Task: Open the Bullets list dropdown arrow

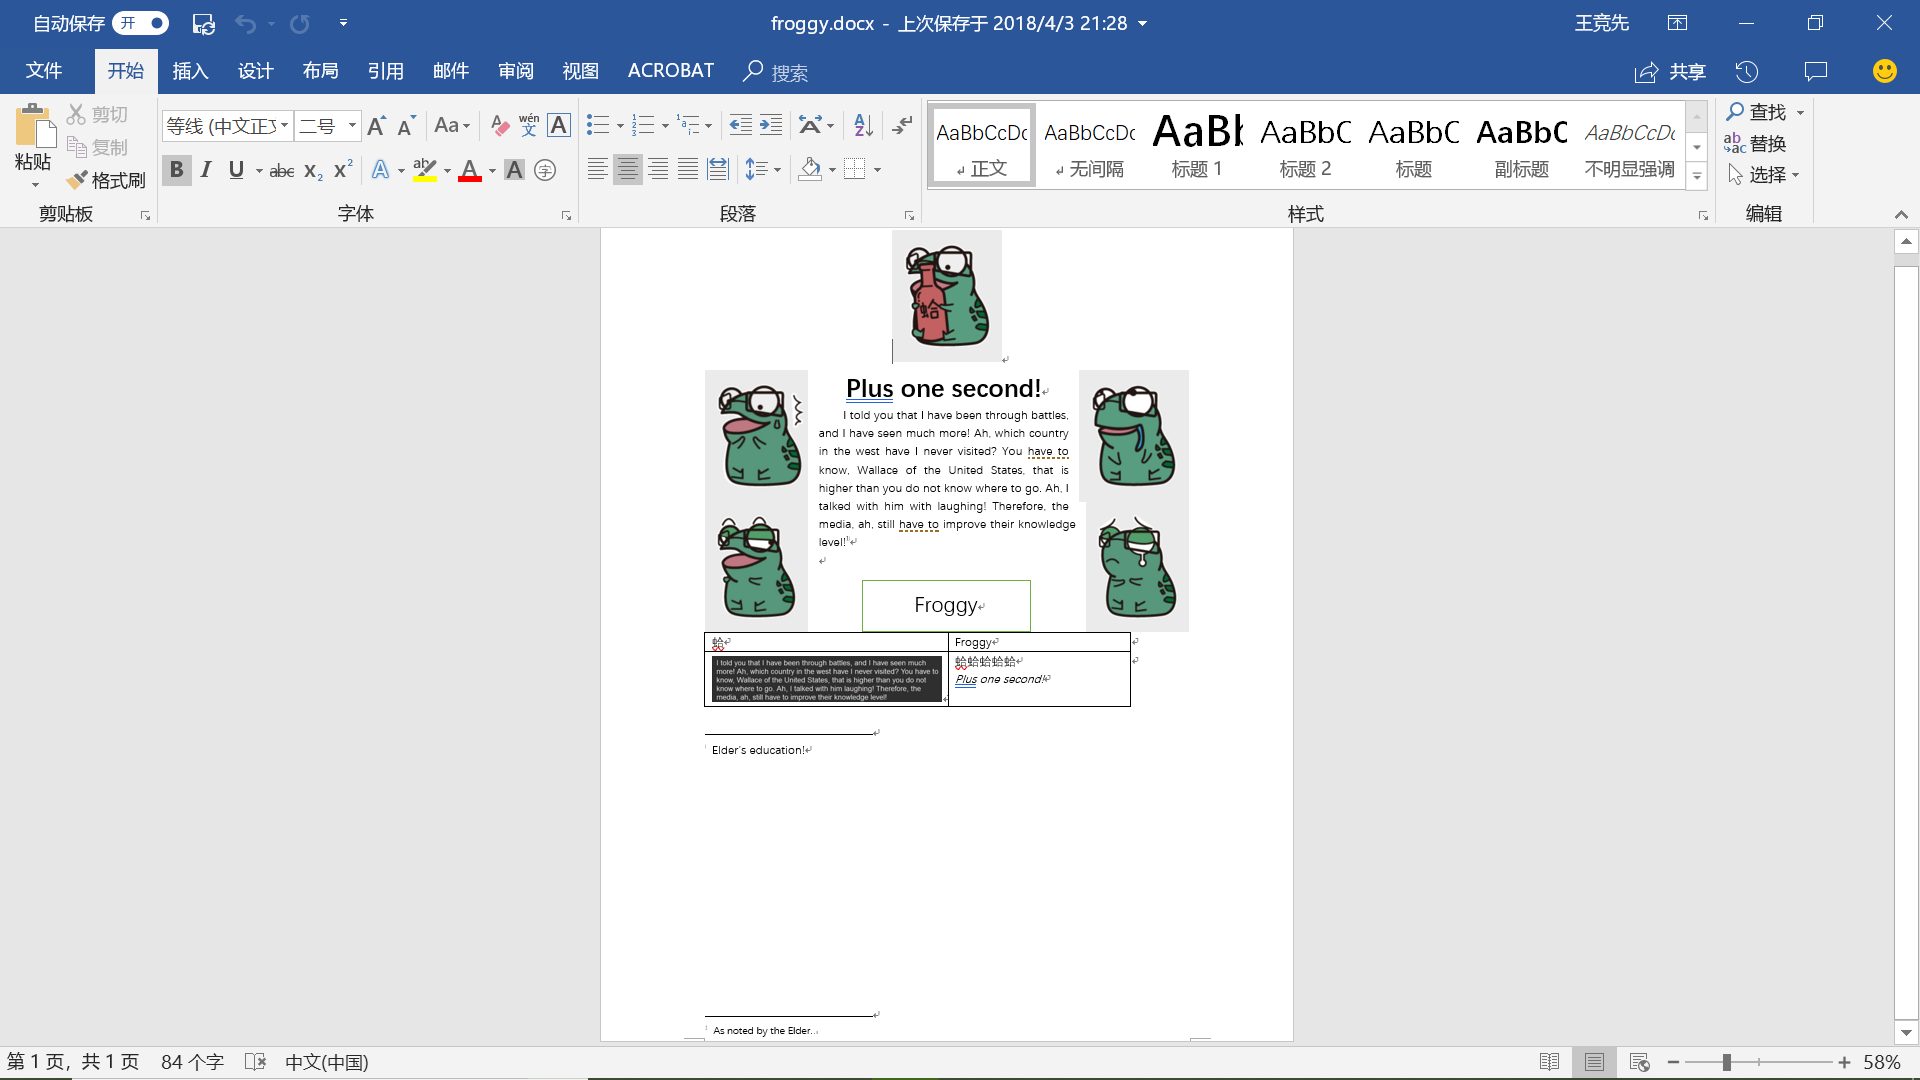Action: tap(620, 126)
